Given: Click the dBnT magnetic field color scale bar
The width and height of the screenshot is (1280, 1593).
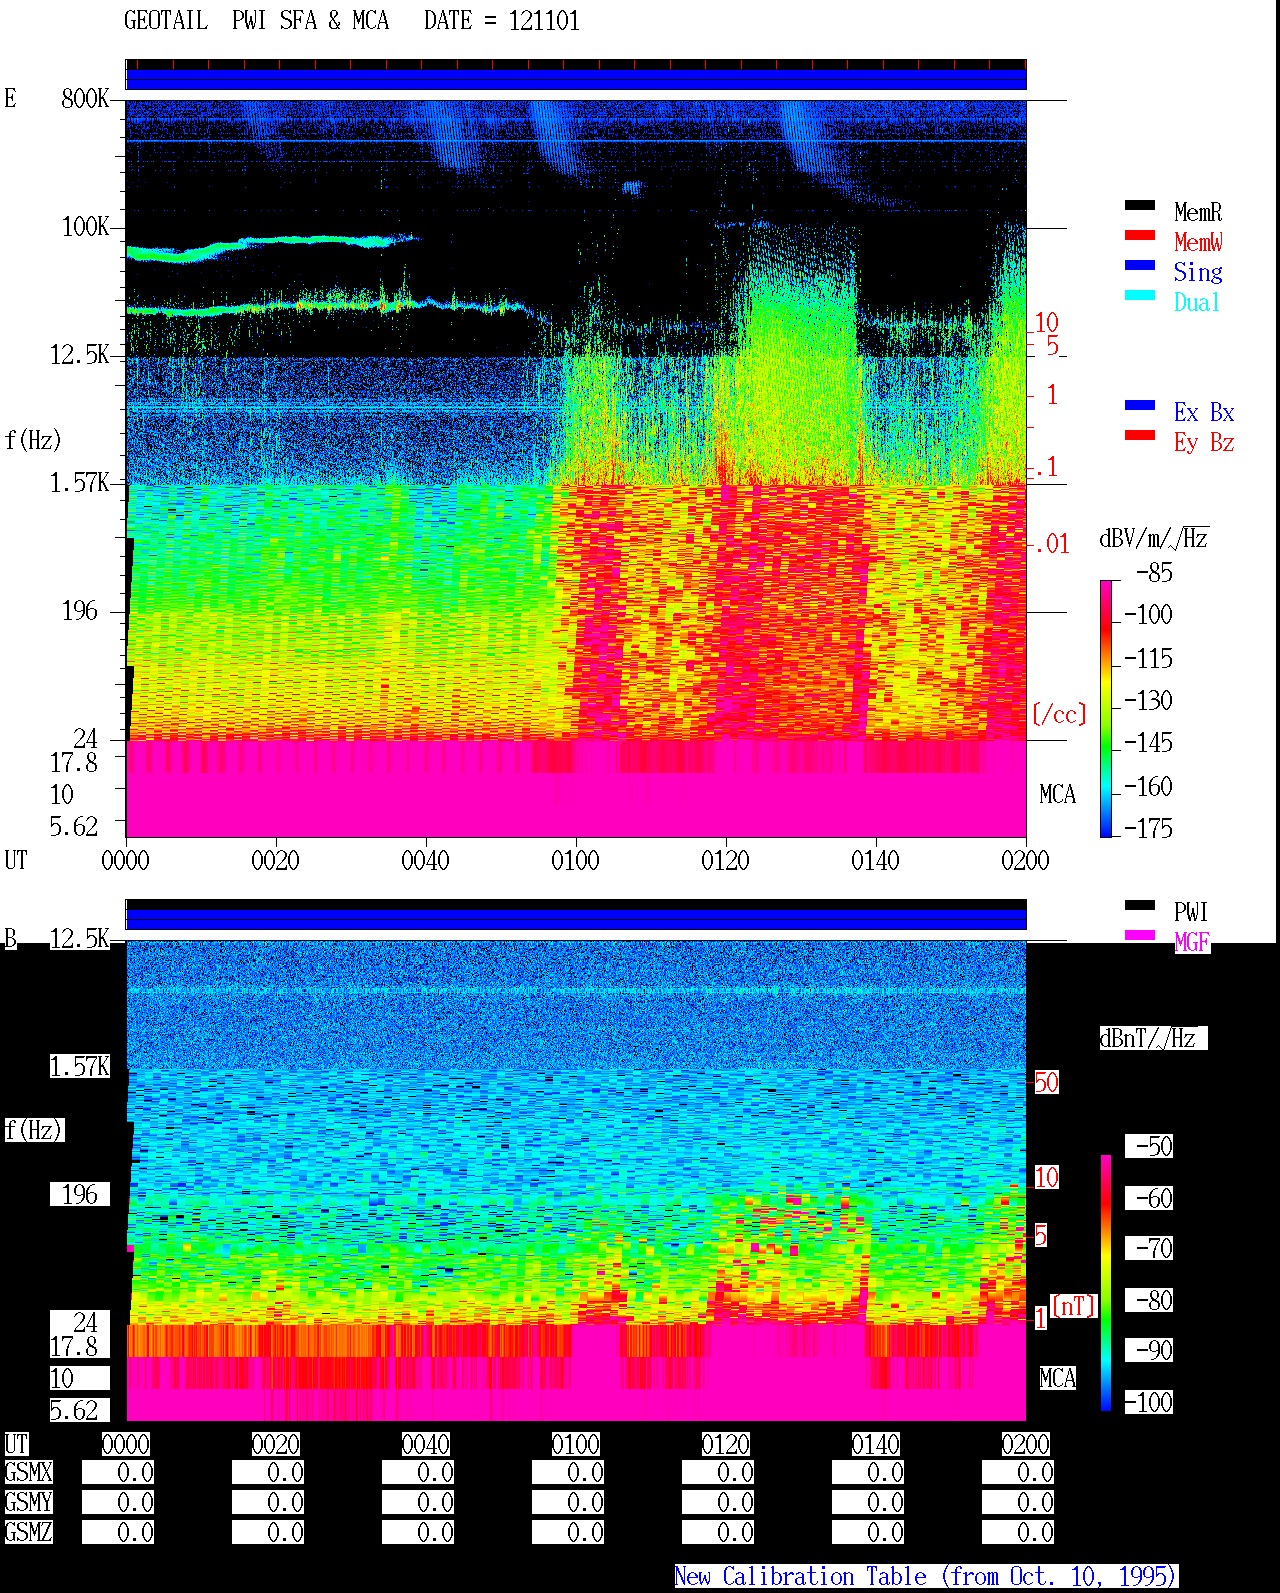Looking at the screenshot, I should pyautogui.click(x=1106, y=1283).
